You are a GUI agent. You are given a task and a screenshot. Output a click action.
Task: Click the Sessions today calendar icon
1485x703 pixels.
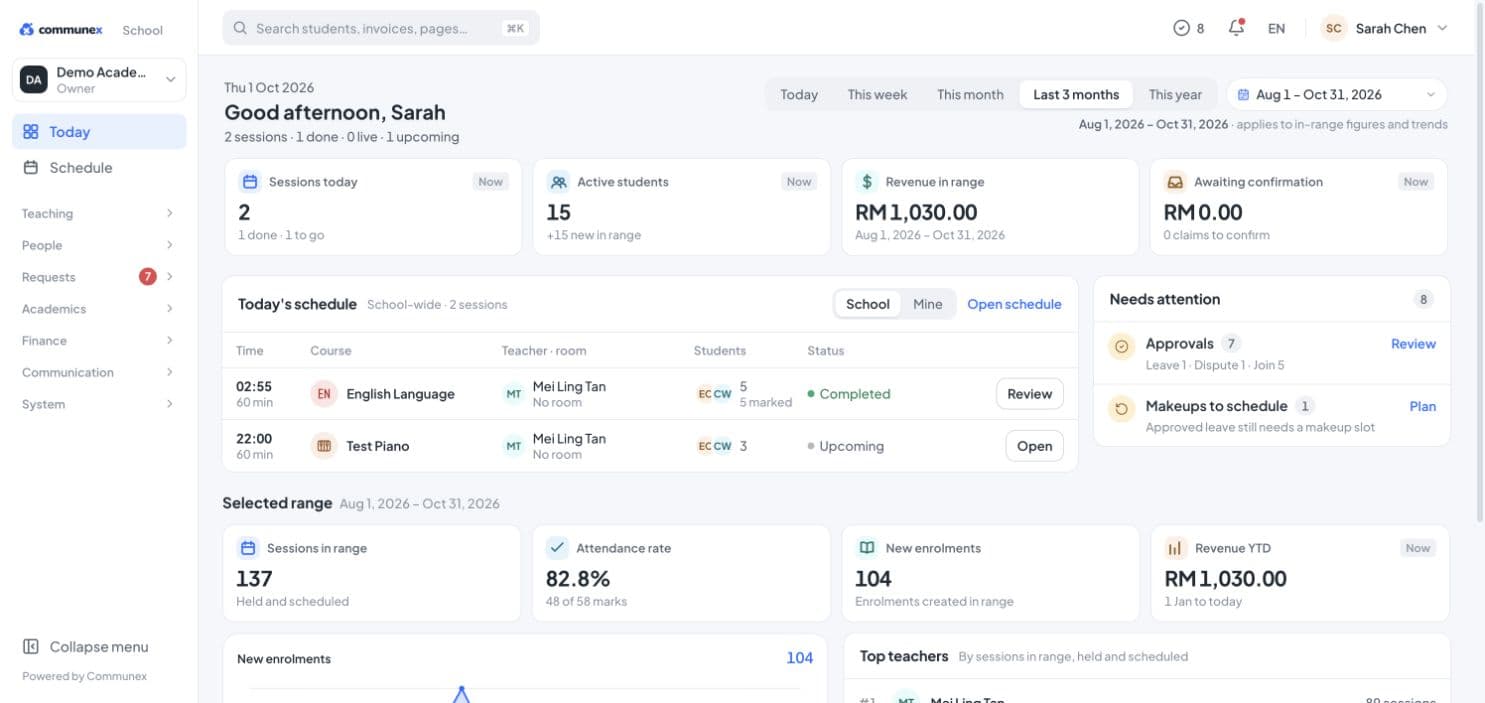coord(250,182)
